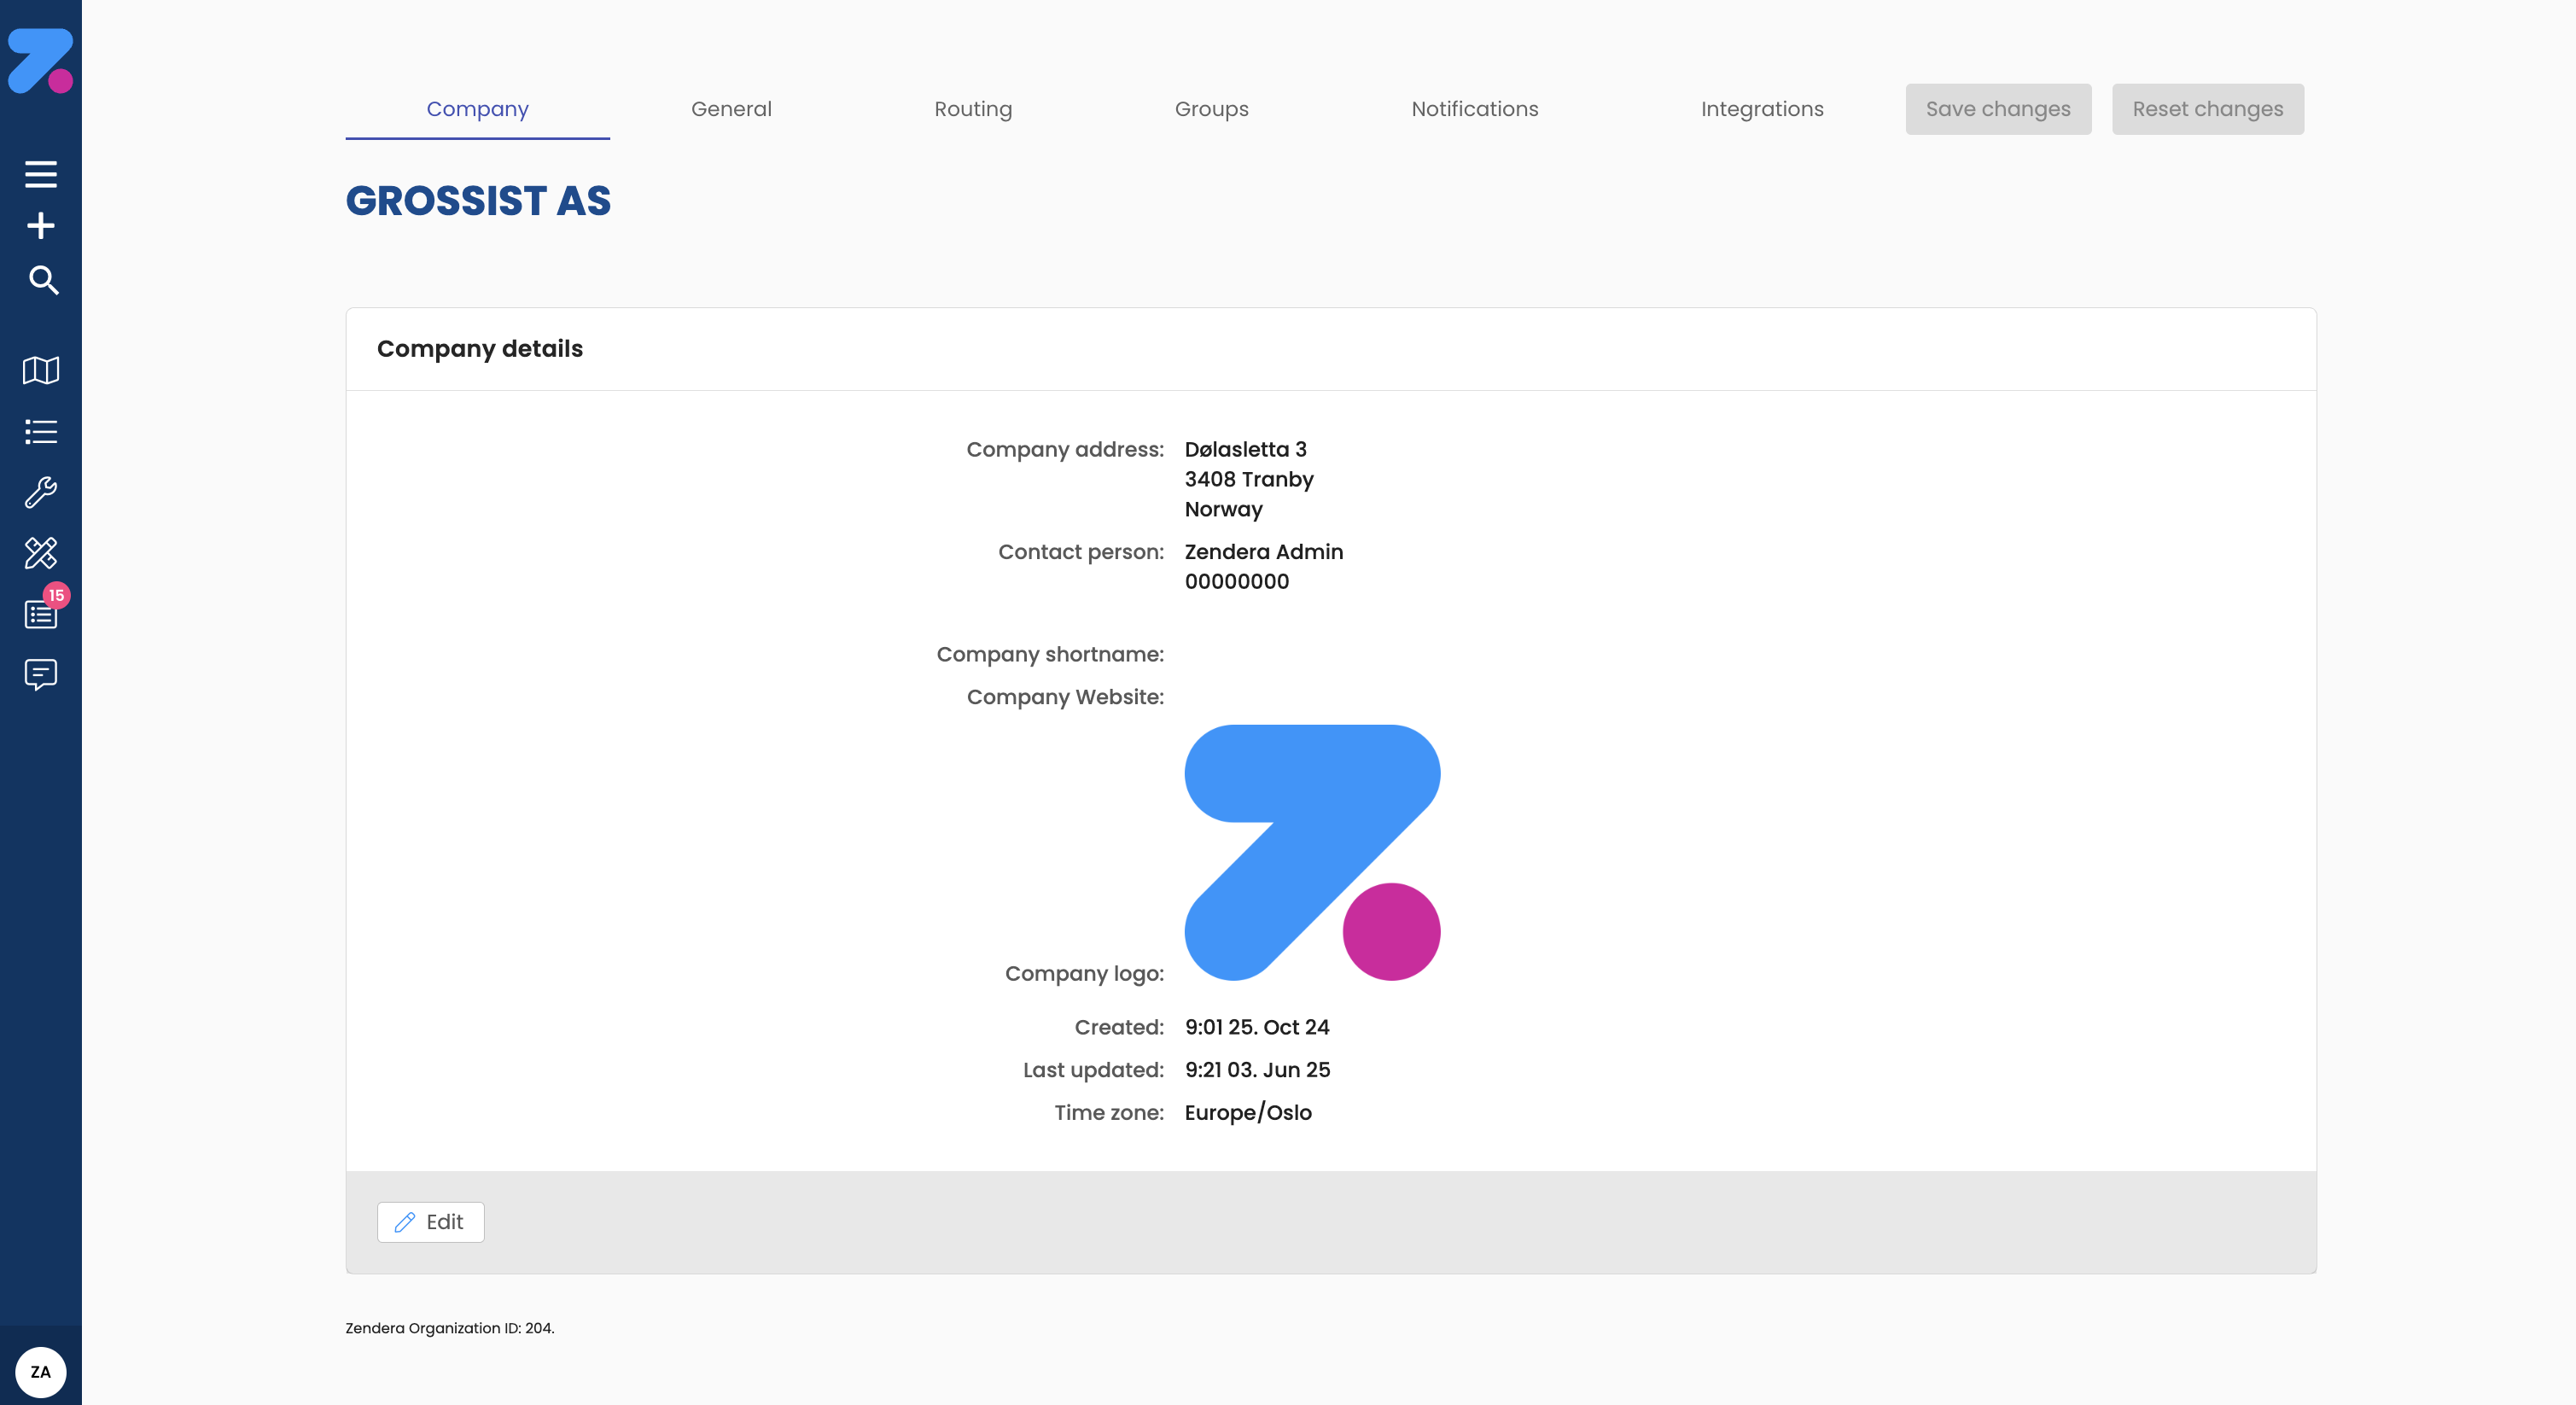Open the map view icon
The width and height of the screenshot is (2576, 1405).
pos(40,370)
